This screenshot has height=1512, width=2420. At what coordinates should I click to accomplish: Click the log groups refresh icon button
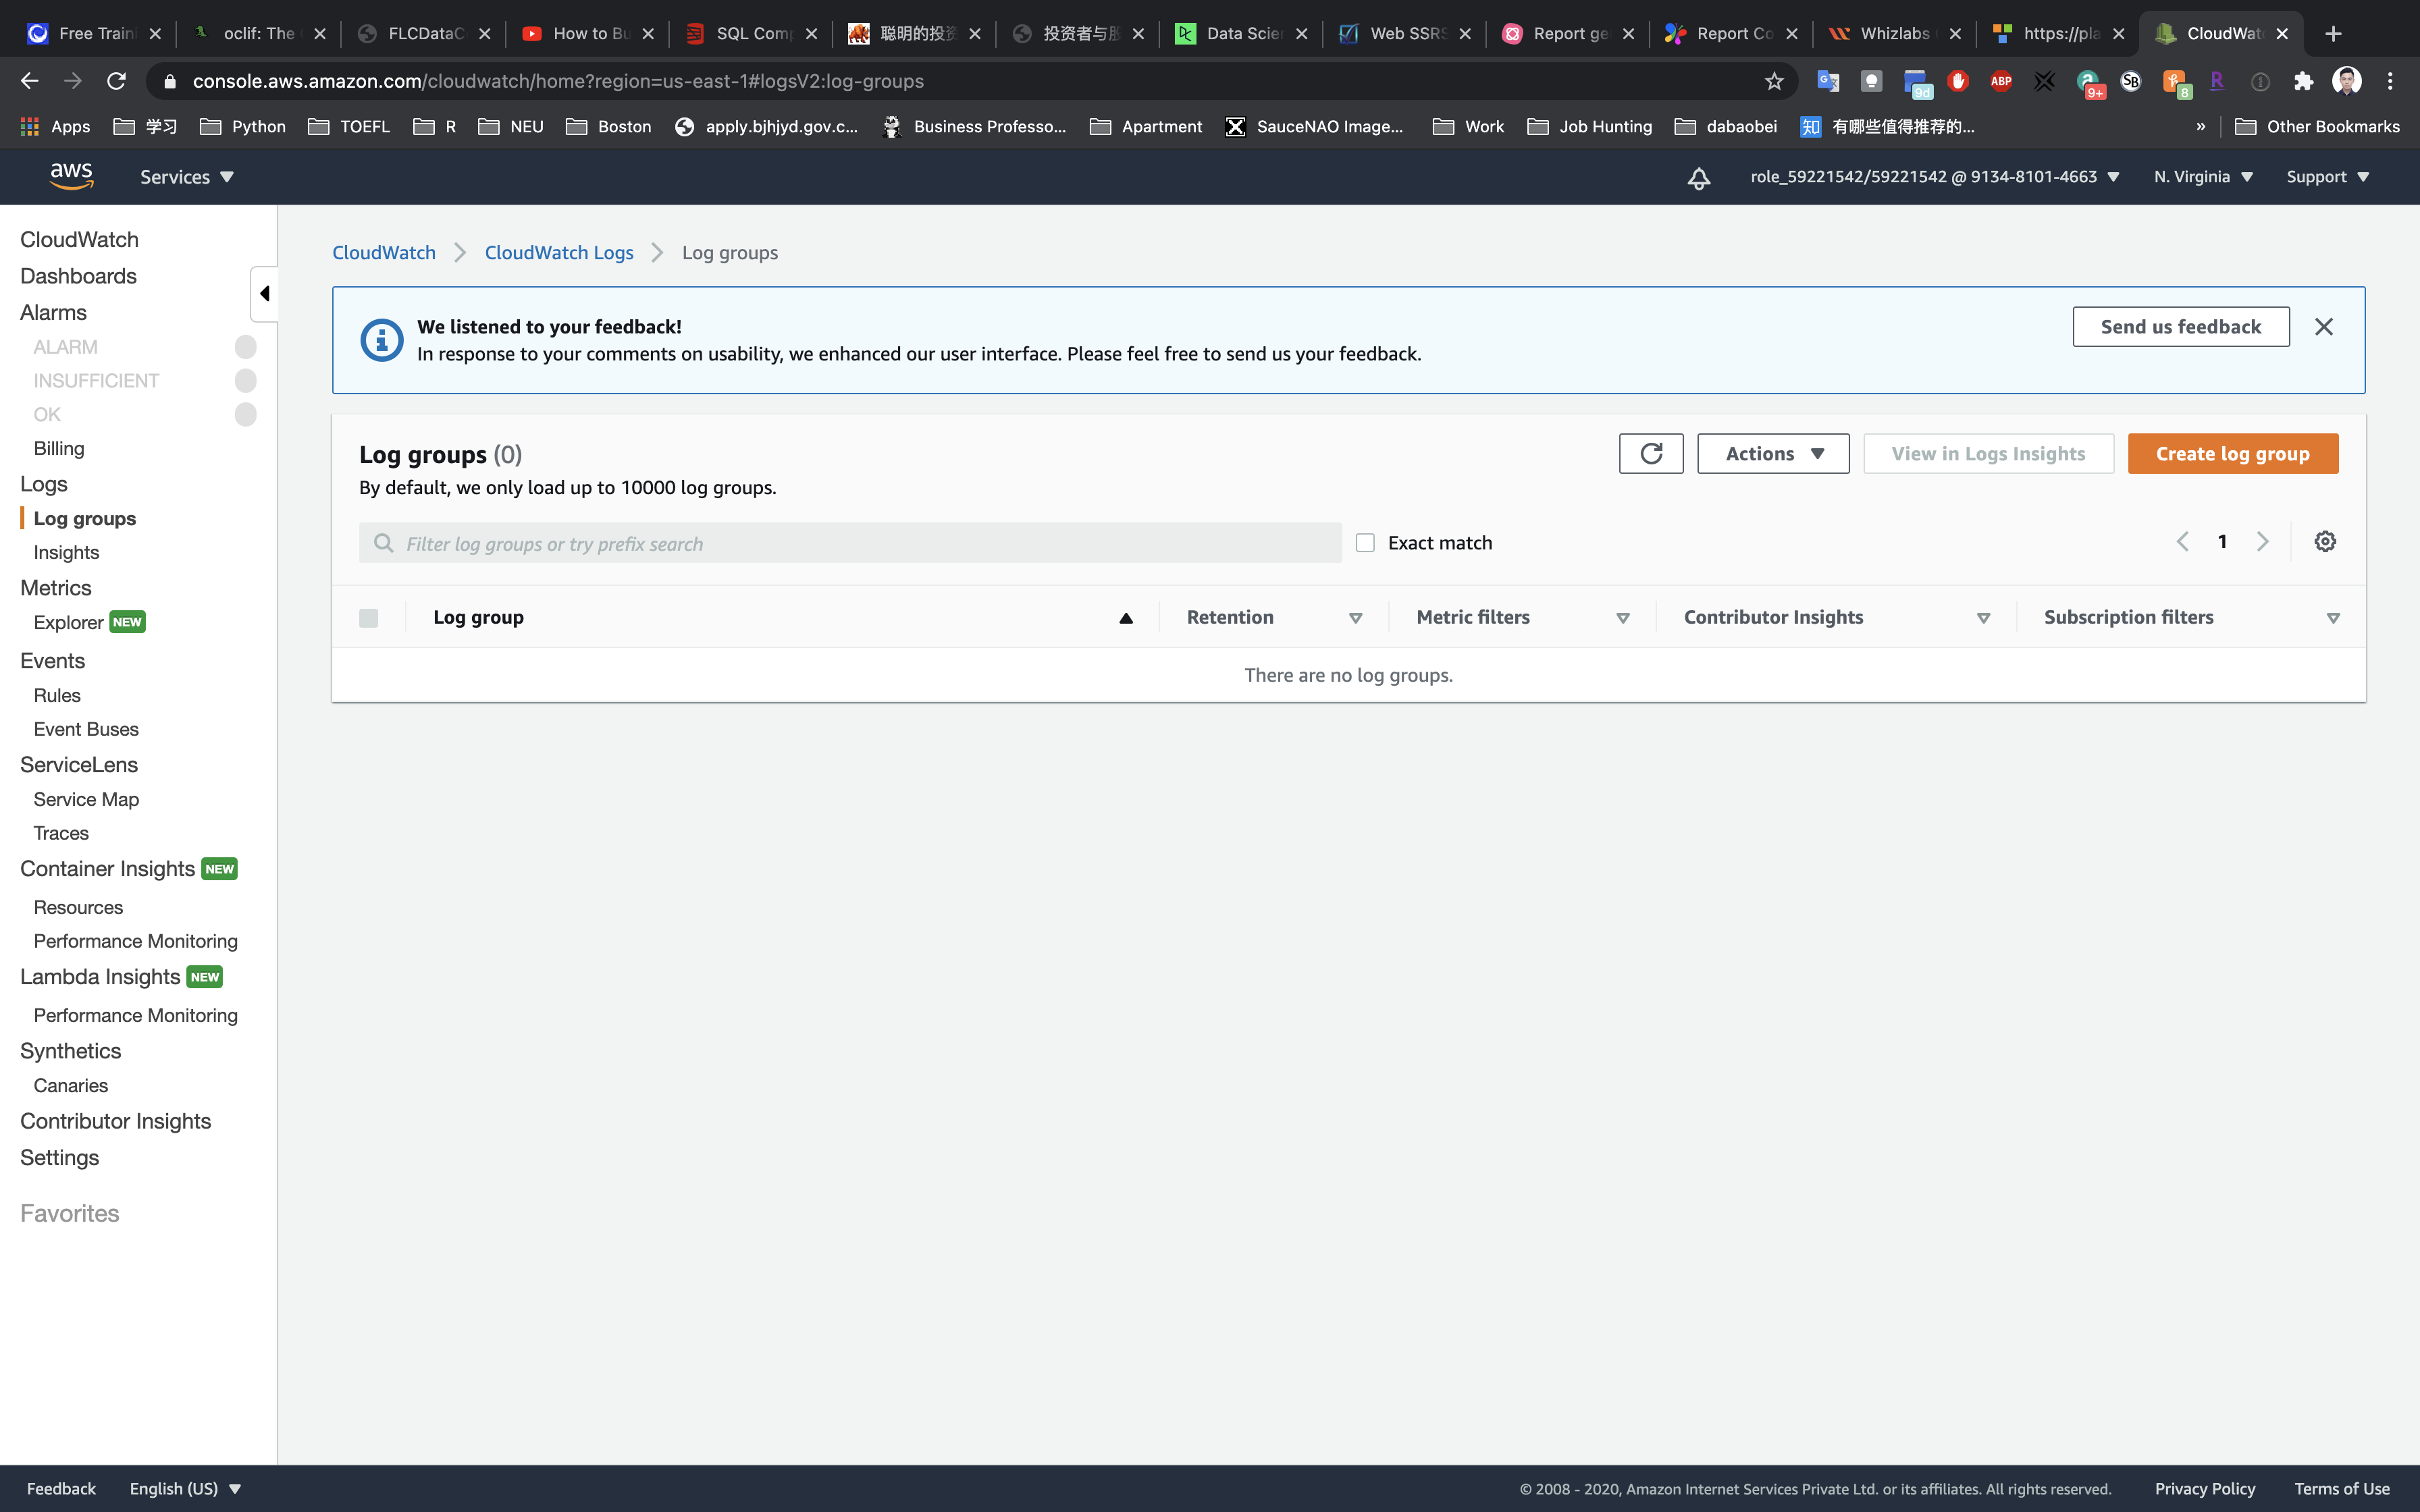pyautogui.click(x=1651, y=454)
